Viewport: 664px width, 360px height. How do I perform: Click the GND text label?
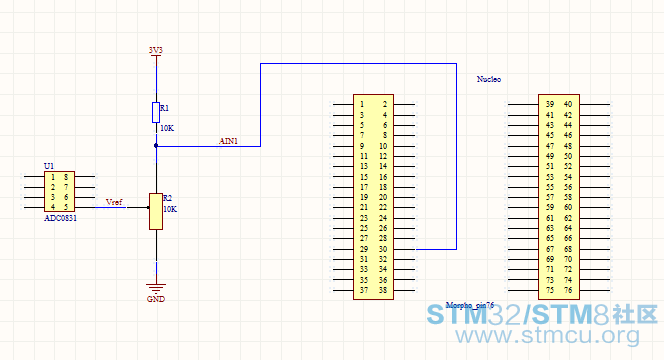pyautogui.click(x=155, y=299)
